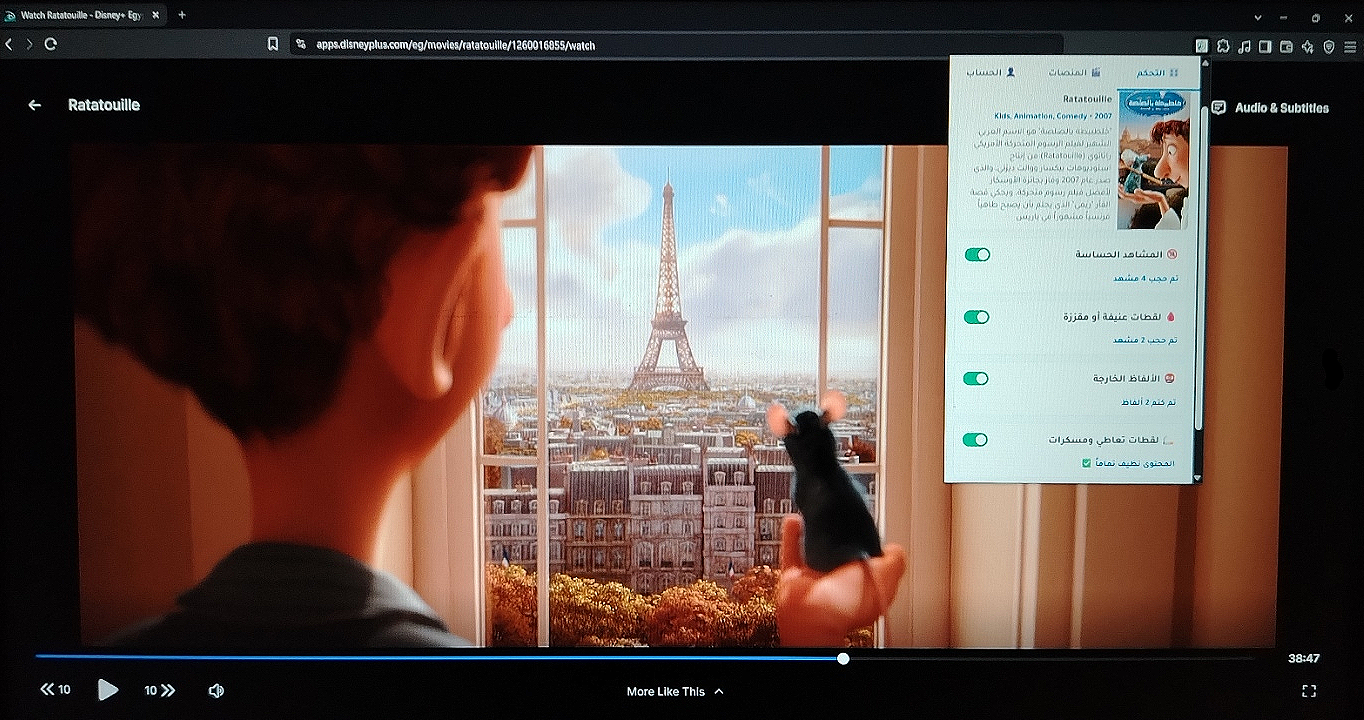Viewport: 1364px width, 720px height.
Task: Close the Watch Ratatouille tab
Action: pyautogui.click(x=156, y=16)
